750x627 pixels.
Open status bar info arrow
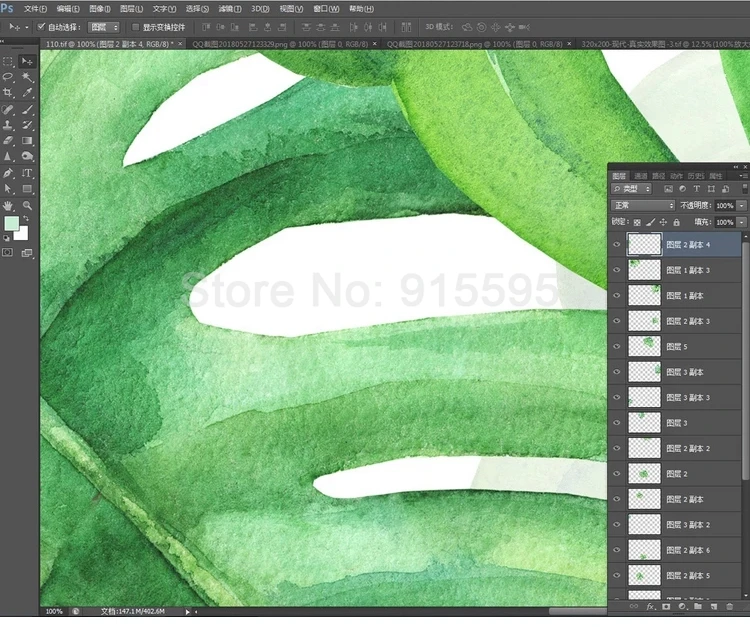tap(188, 611)
